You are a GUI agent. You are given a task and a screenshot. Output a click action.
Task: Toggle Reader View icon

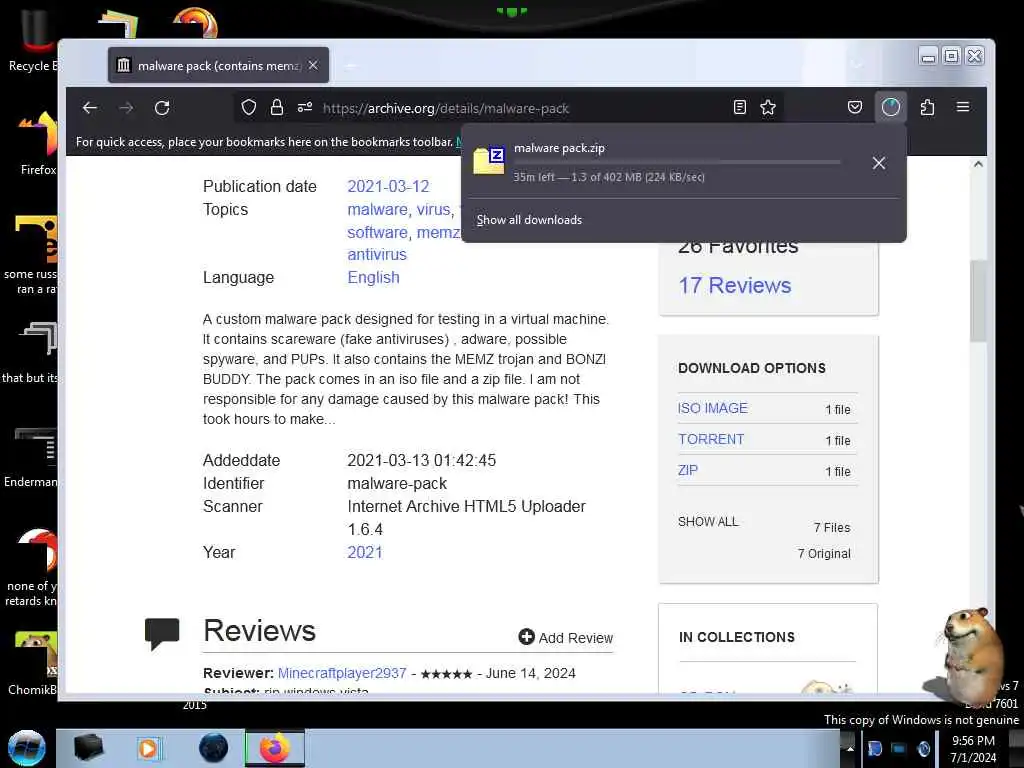click(x=739, y=107)
